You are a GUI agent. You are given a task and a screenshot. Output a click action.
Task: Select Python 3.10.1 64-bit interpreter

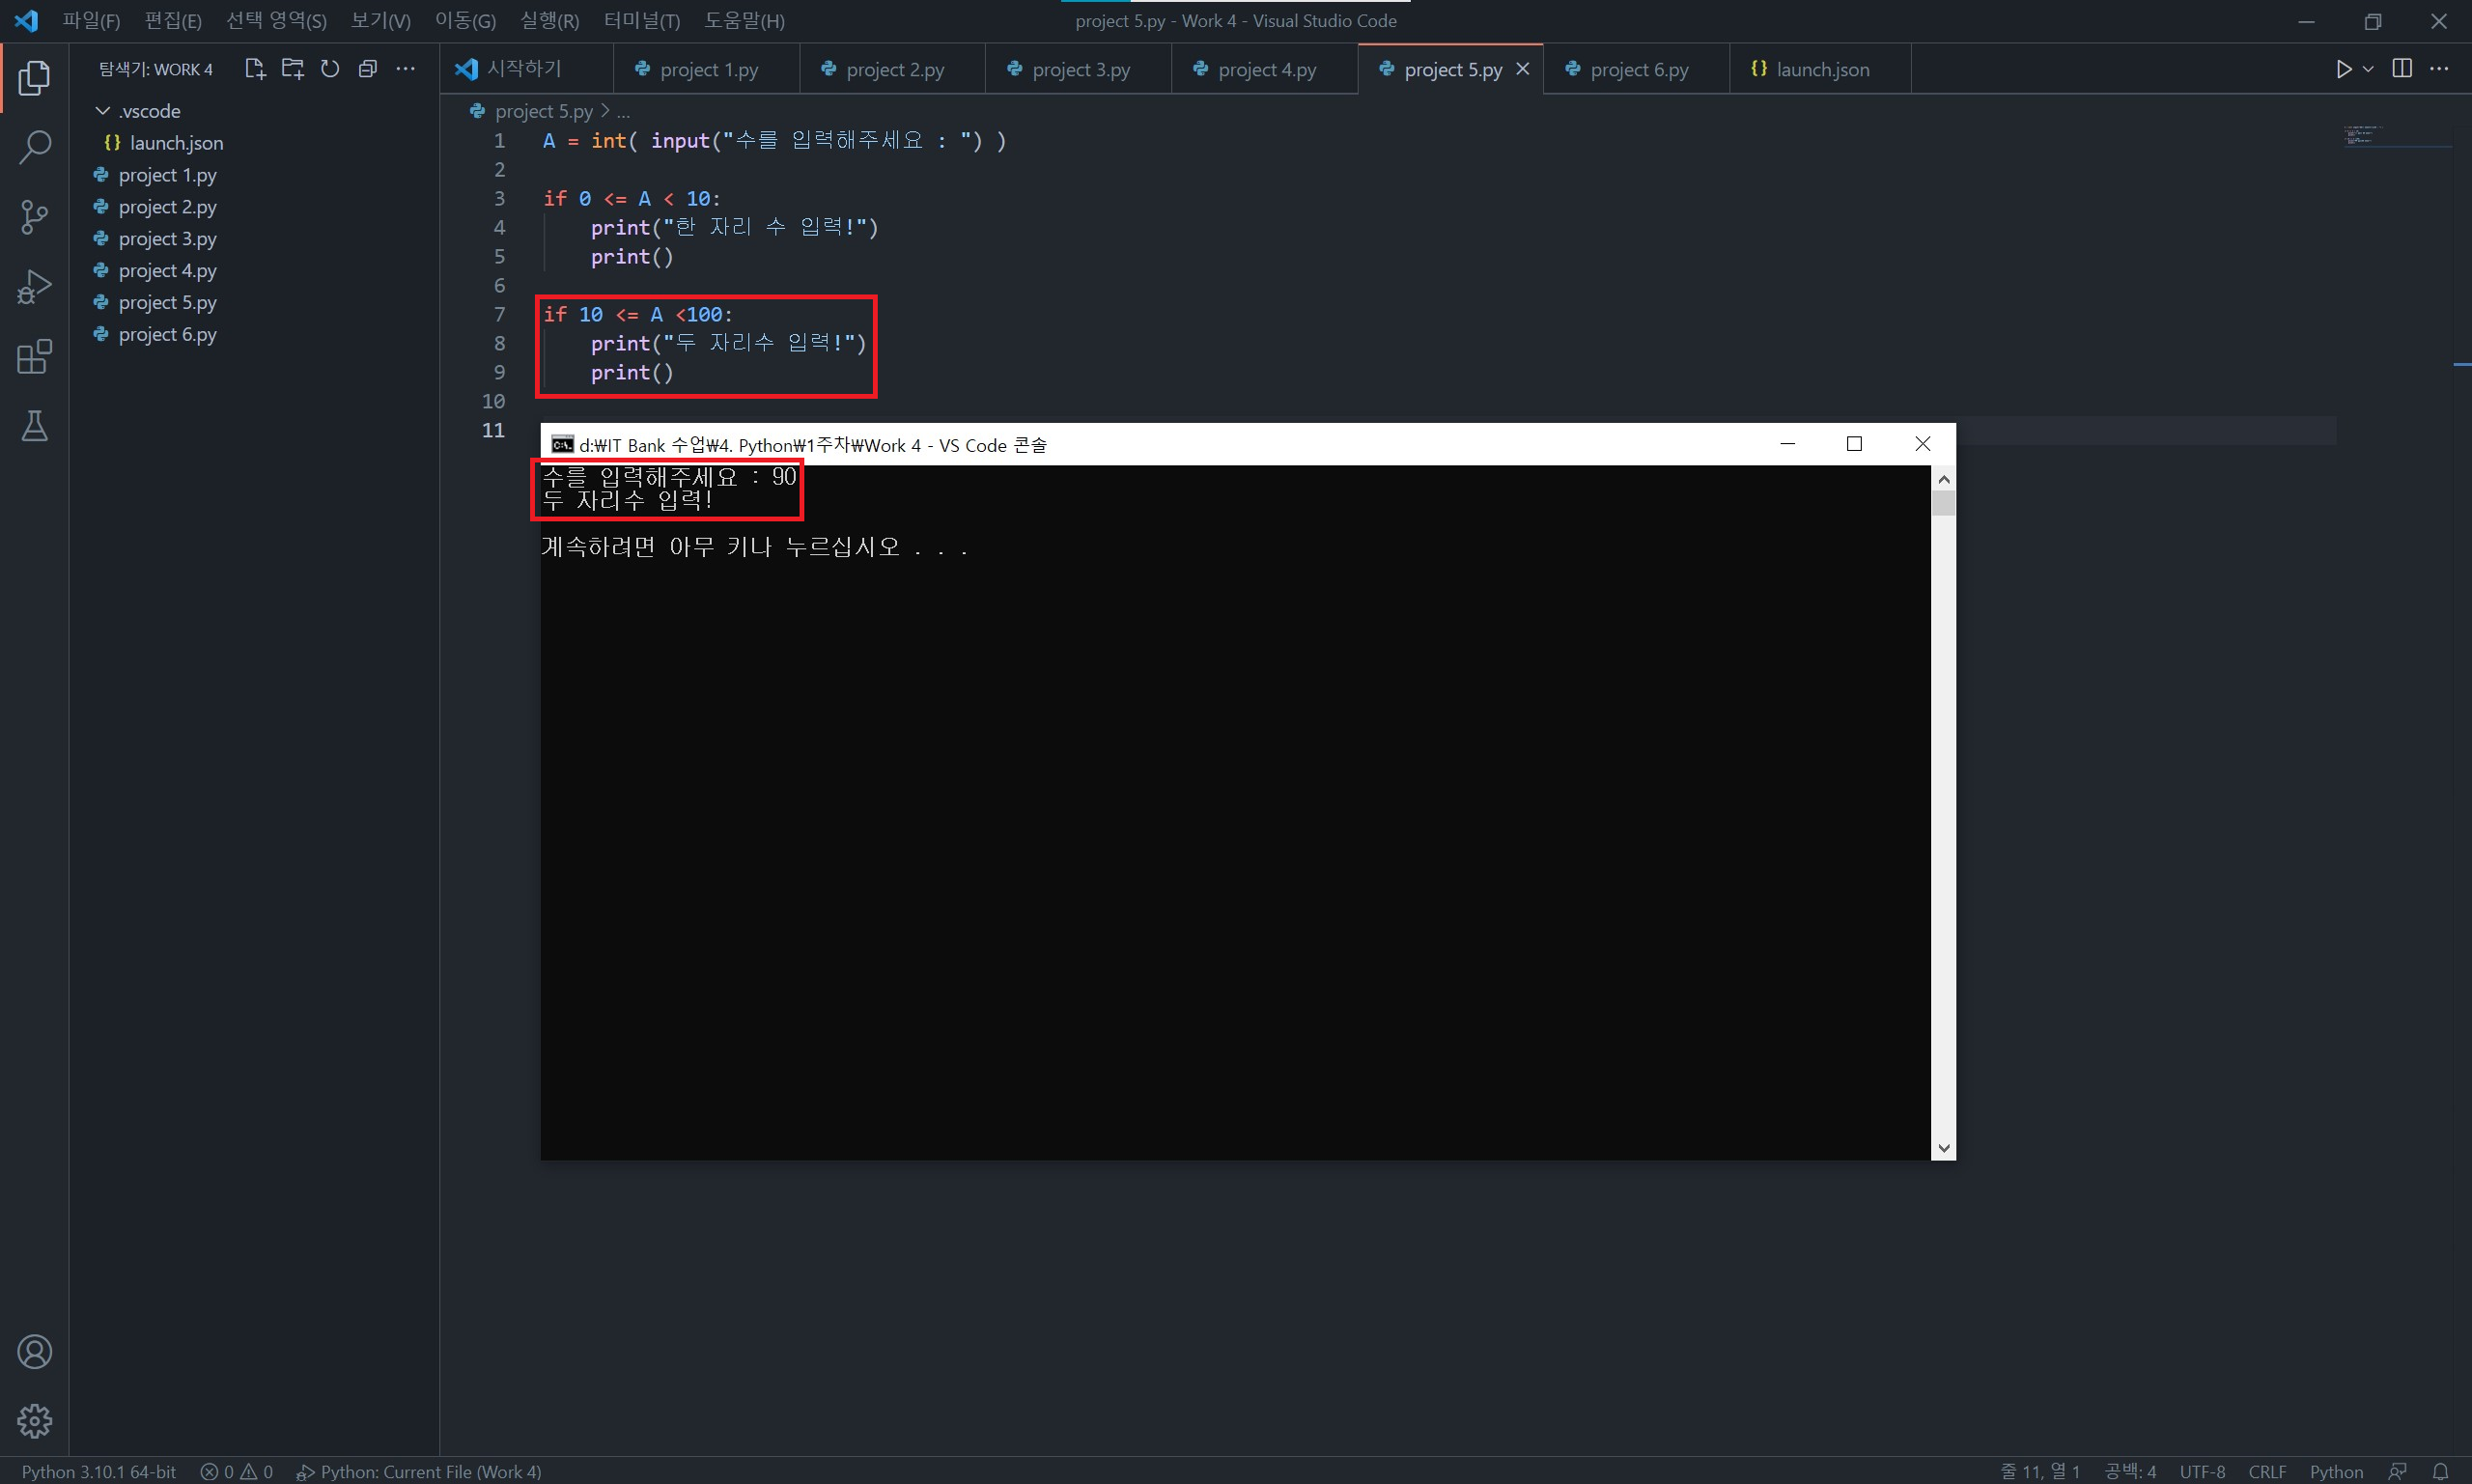pos(99,1471)
